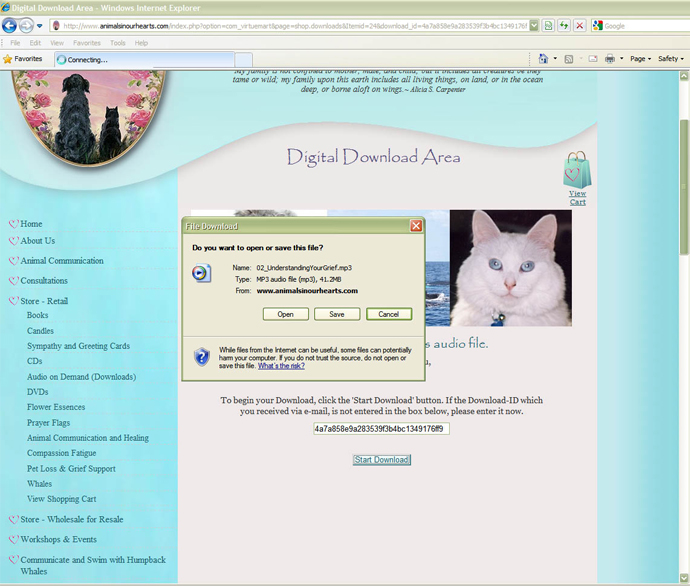Open the File menu
This screenshot has width=690, height=586.
(x=15, y=43)
